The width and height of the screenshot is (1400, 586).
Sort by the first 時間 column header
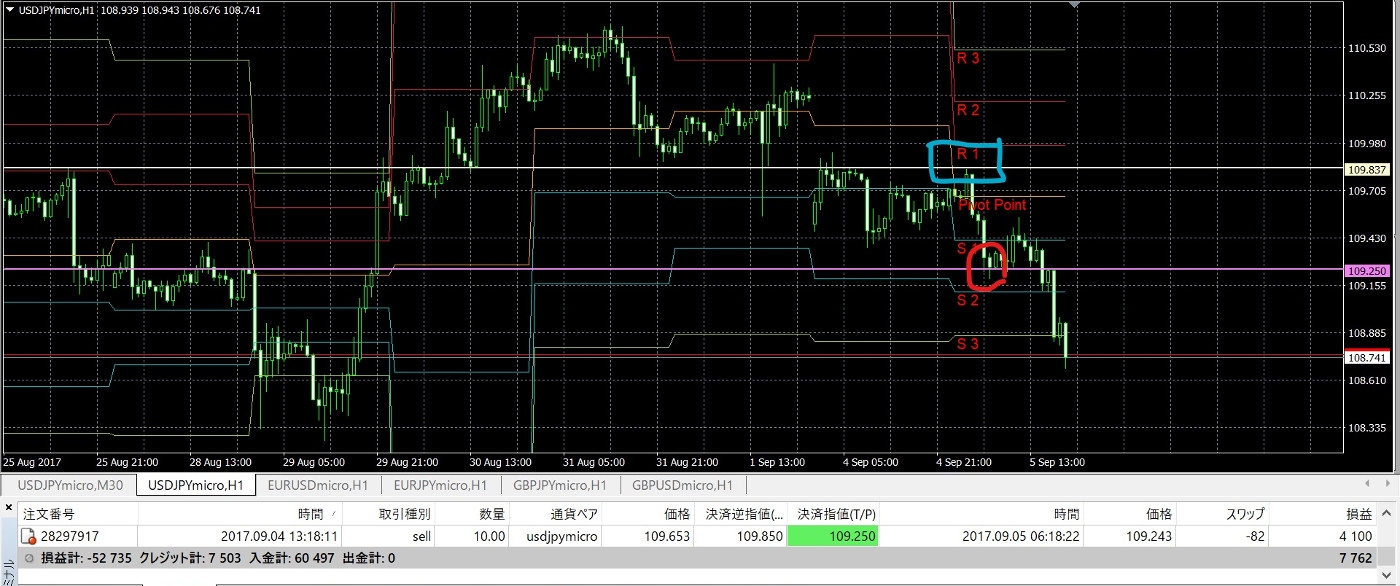pyautogui.click(x=310, y=514)
